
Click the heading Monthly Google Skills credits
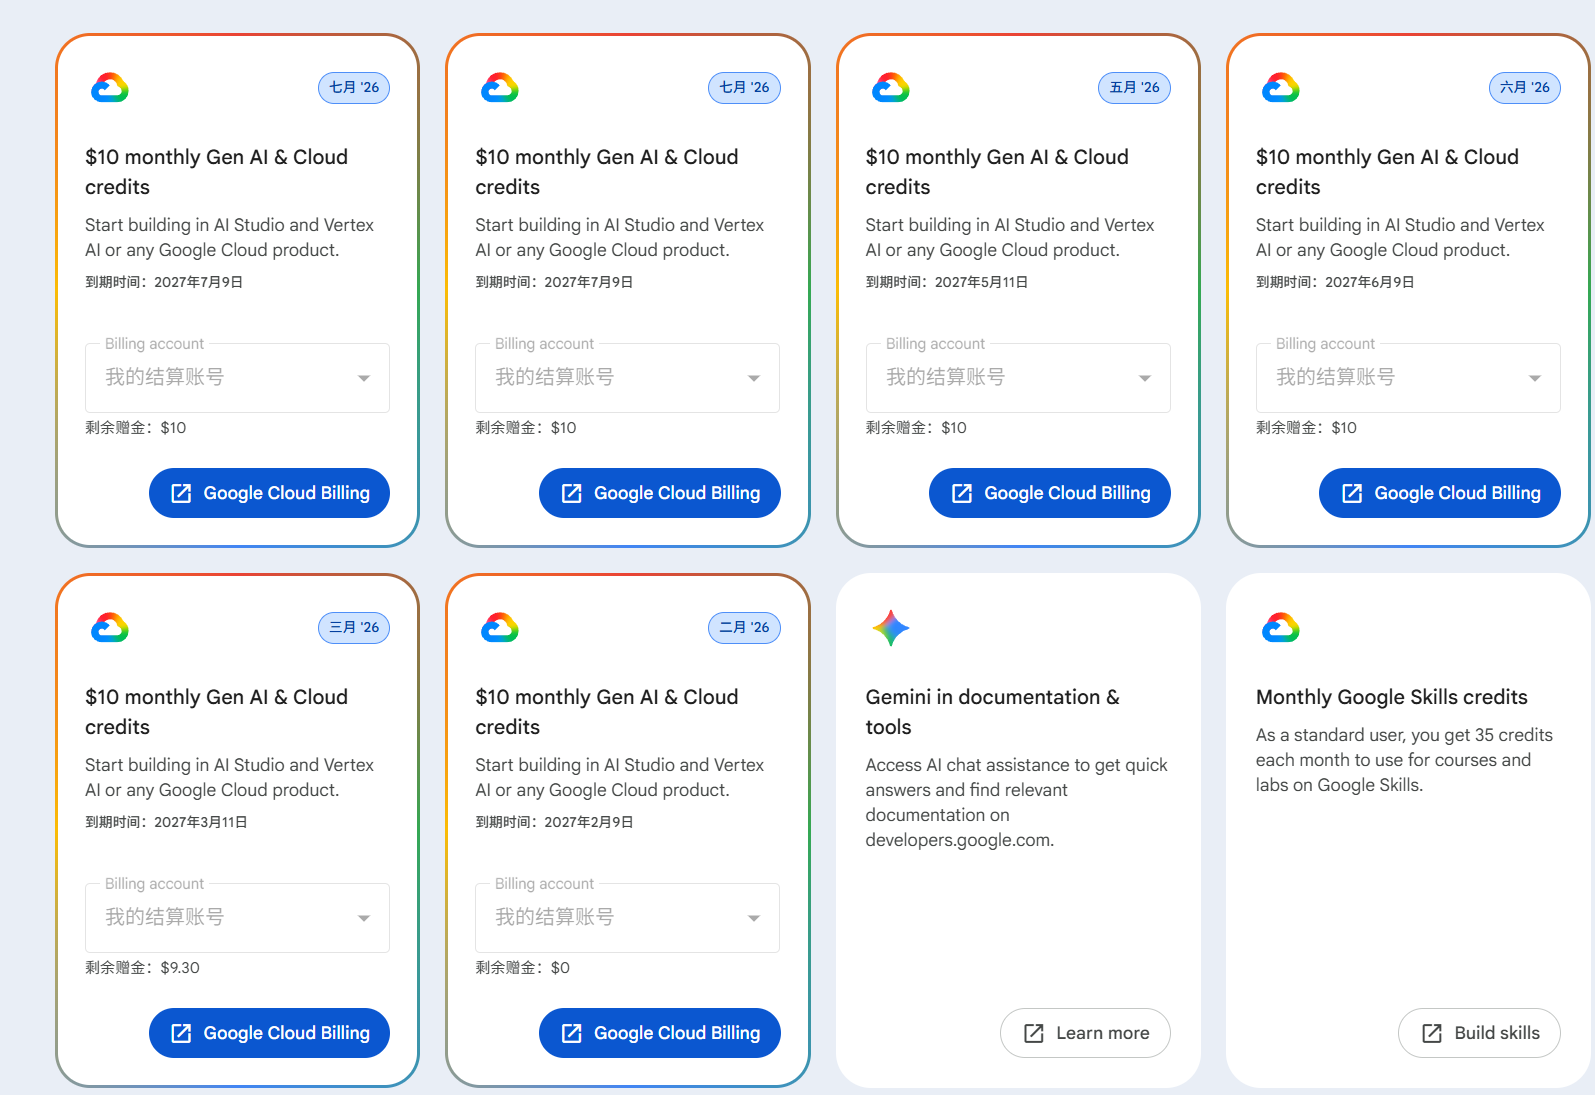pos(1392,697)
